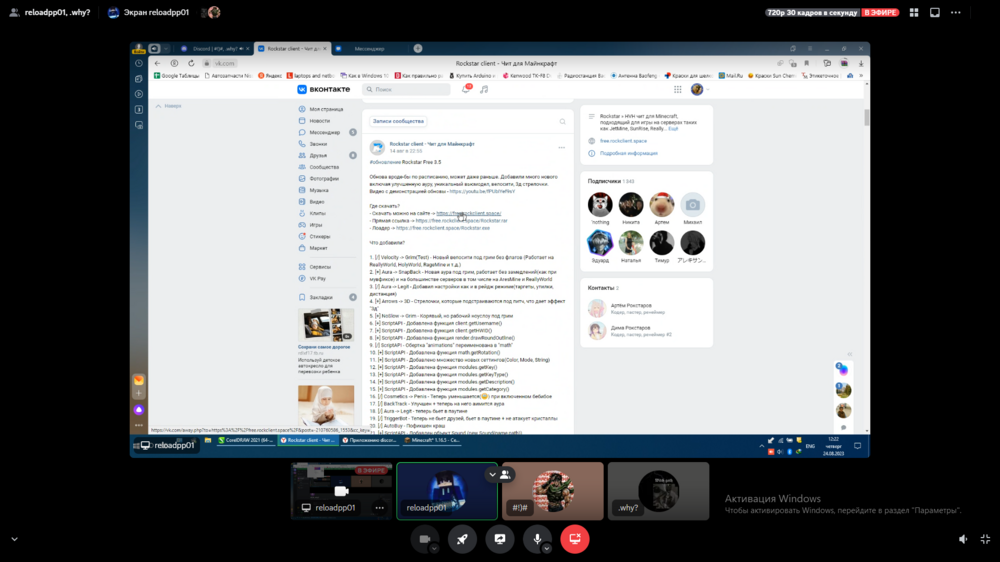Select the .why? participant tile
Screen dimensions: 1000x562
coord(658,491)
